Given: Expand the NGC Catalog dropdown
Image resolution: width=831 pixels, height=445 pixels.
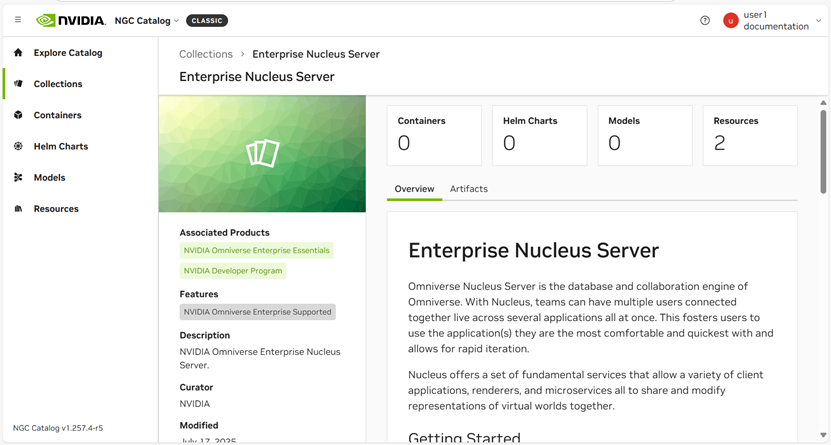Looking at the screenshot, I should click(x=147, y=21).
